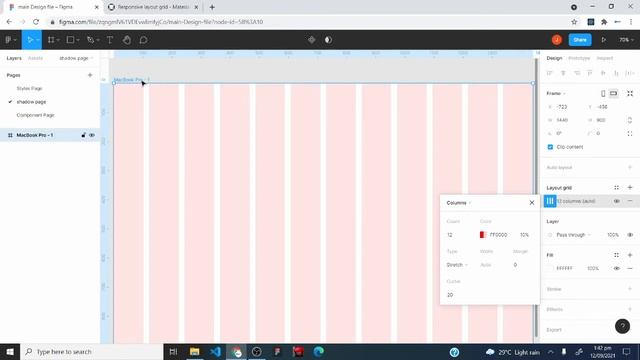
Task: Toggle the FFFFFF fill visibility
Action: click(x=616, y=269)
